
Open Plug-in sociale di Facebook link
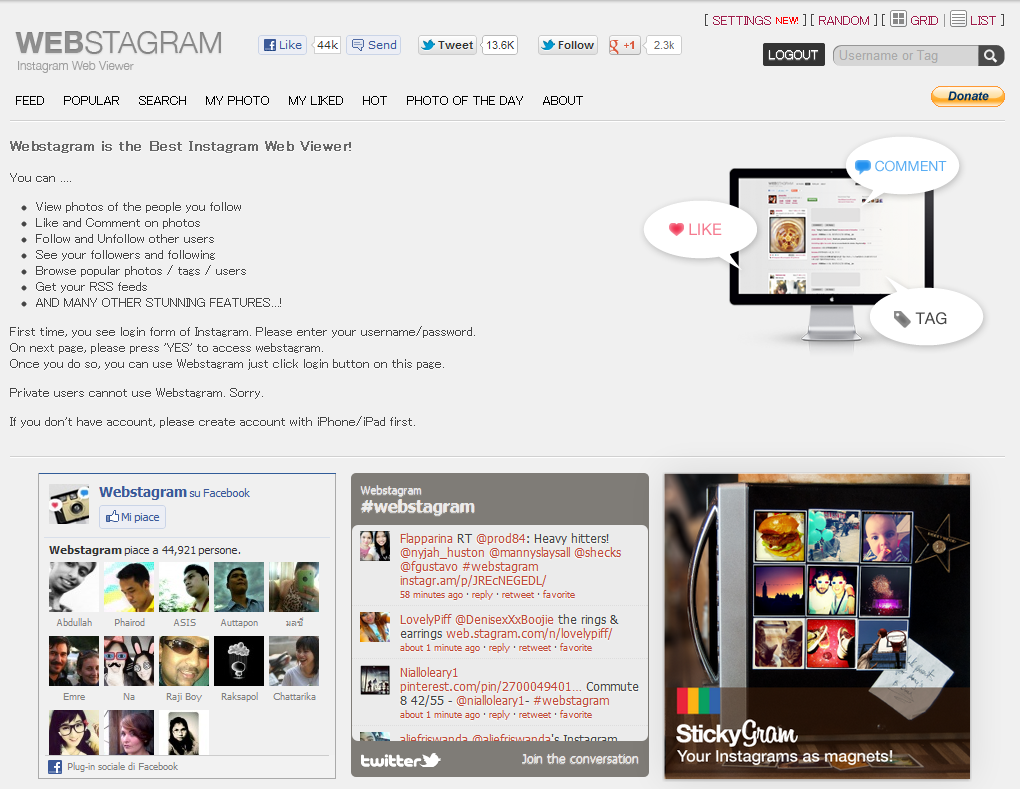point(122,767)
